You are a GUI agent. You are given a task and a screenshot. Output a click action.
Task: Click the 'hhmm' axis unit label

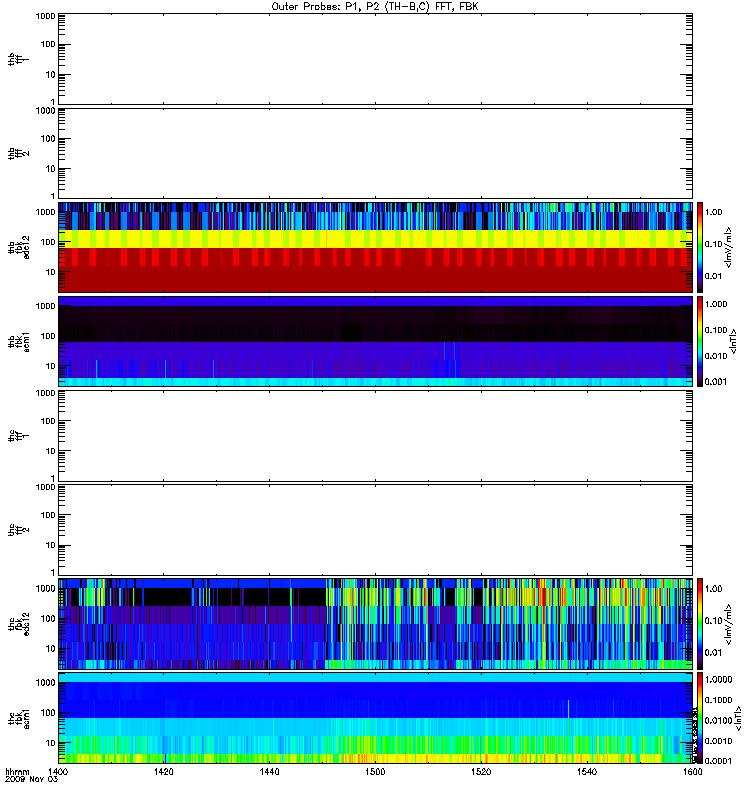point(17,771)
